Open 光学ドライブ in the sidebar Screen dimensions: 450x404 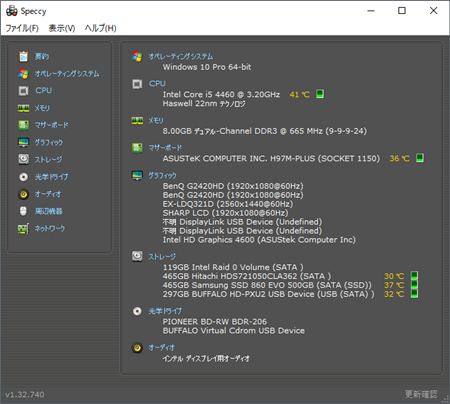51,177
